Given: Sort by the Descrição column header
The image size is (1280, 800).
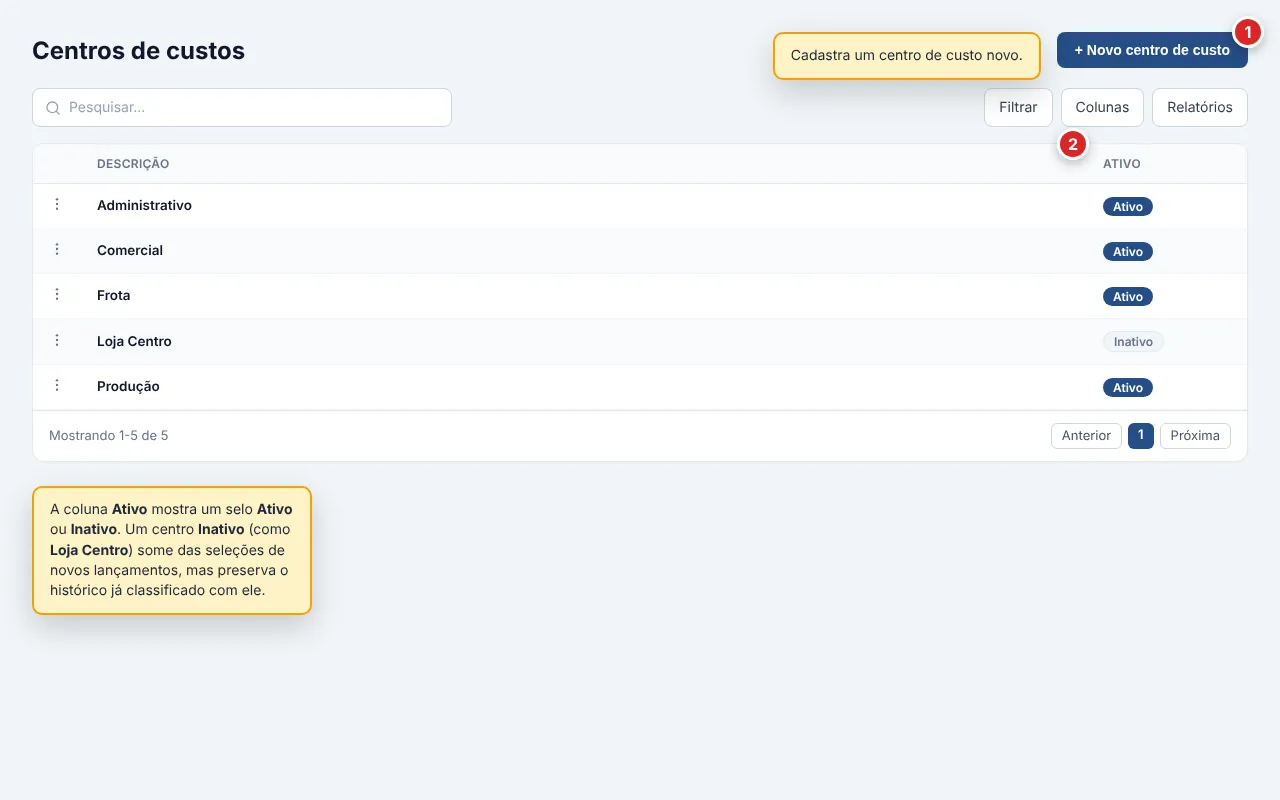Looking at the screenshot, I should 133,164.
